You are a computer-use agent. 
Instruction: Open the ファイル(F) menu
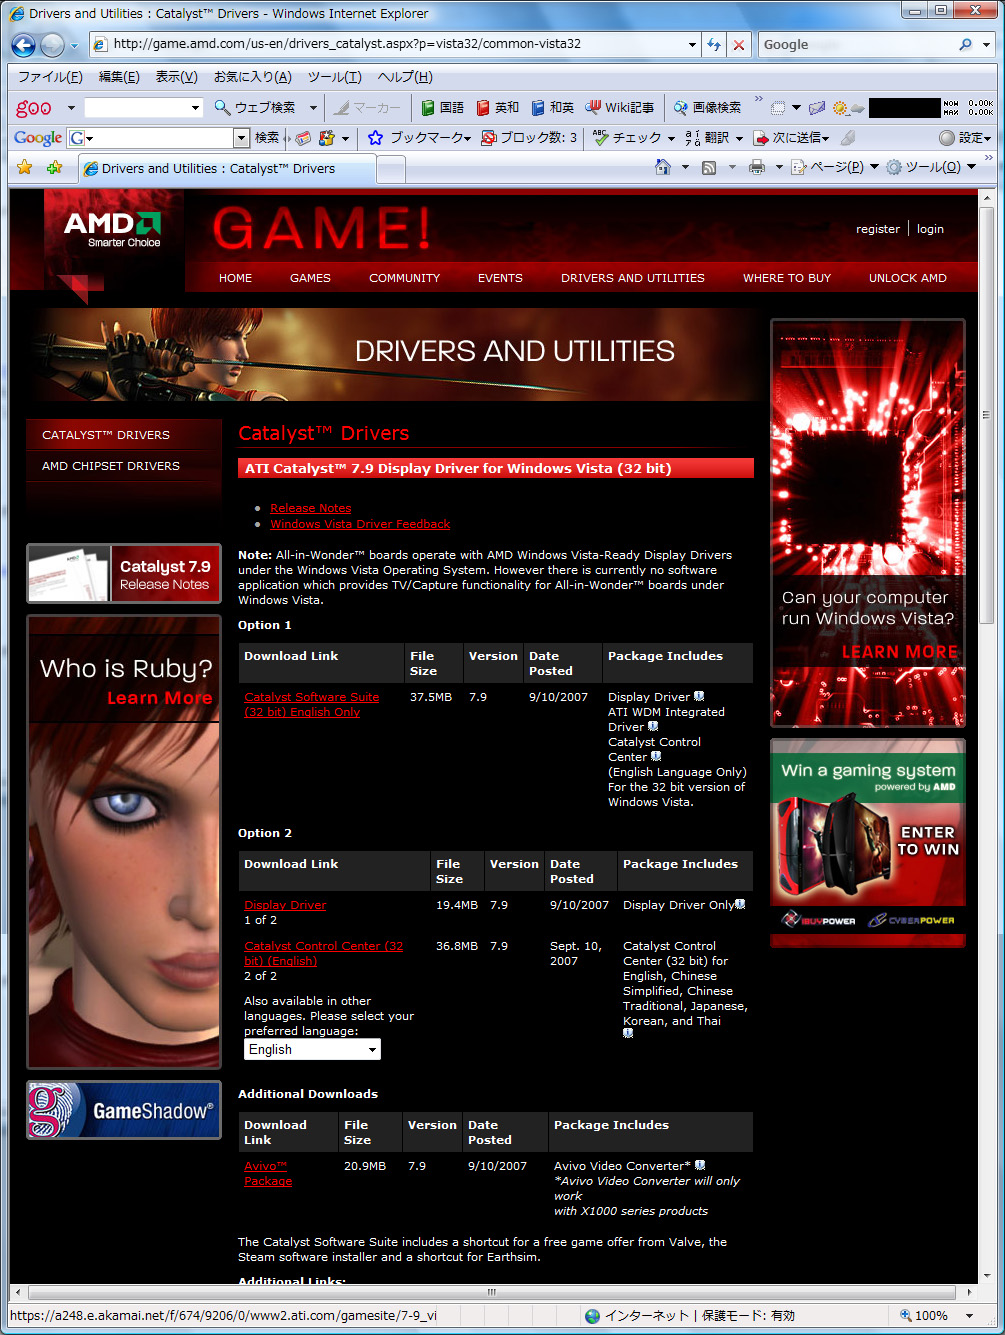click(x=50, y=77)
